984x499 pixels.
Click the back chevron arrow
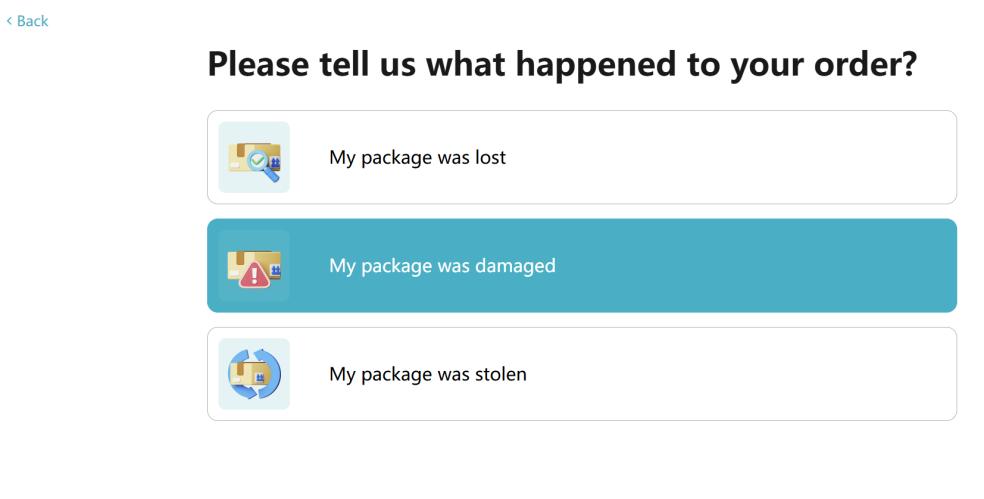(x=9, y=21)
